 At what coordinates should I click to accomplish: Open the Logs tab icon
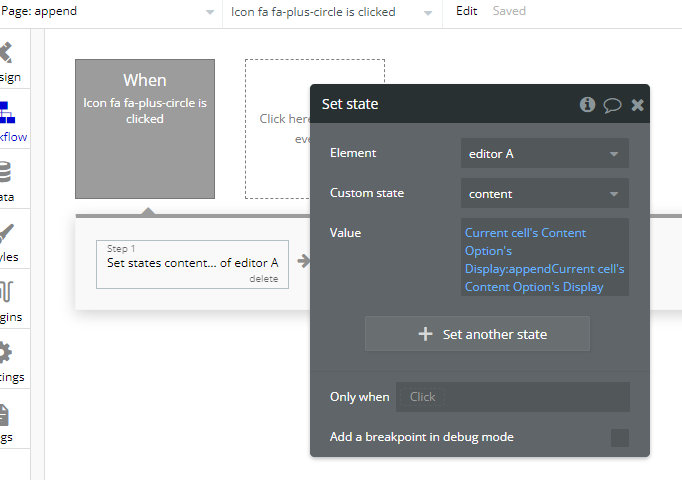coord(8,420)
